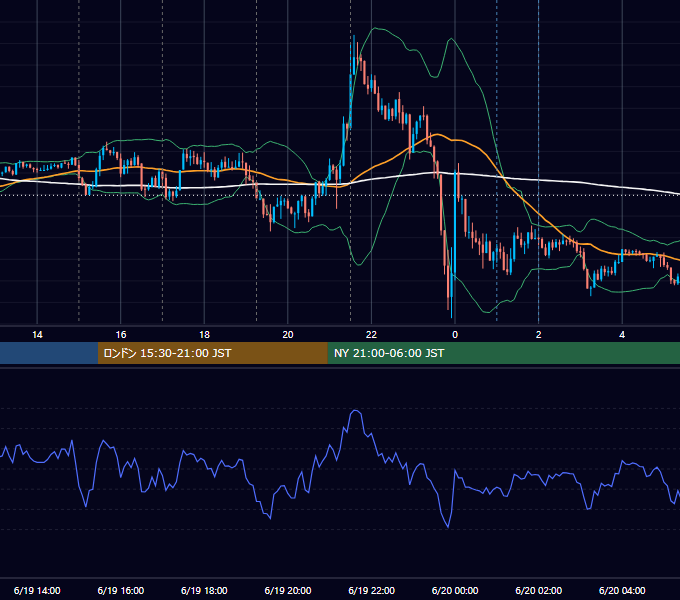
Task: Click hour label 0 on price chart axis
Action: tap(455, 335)
